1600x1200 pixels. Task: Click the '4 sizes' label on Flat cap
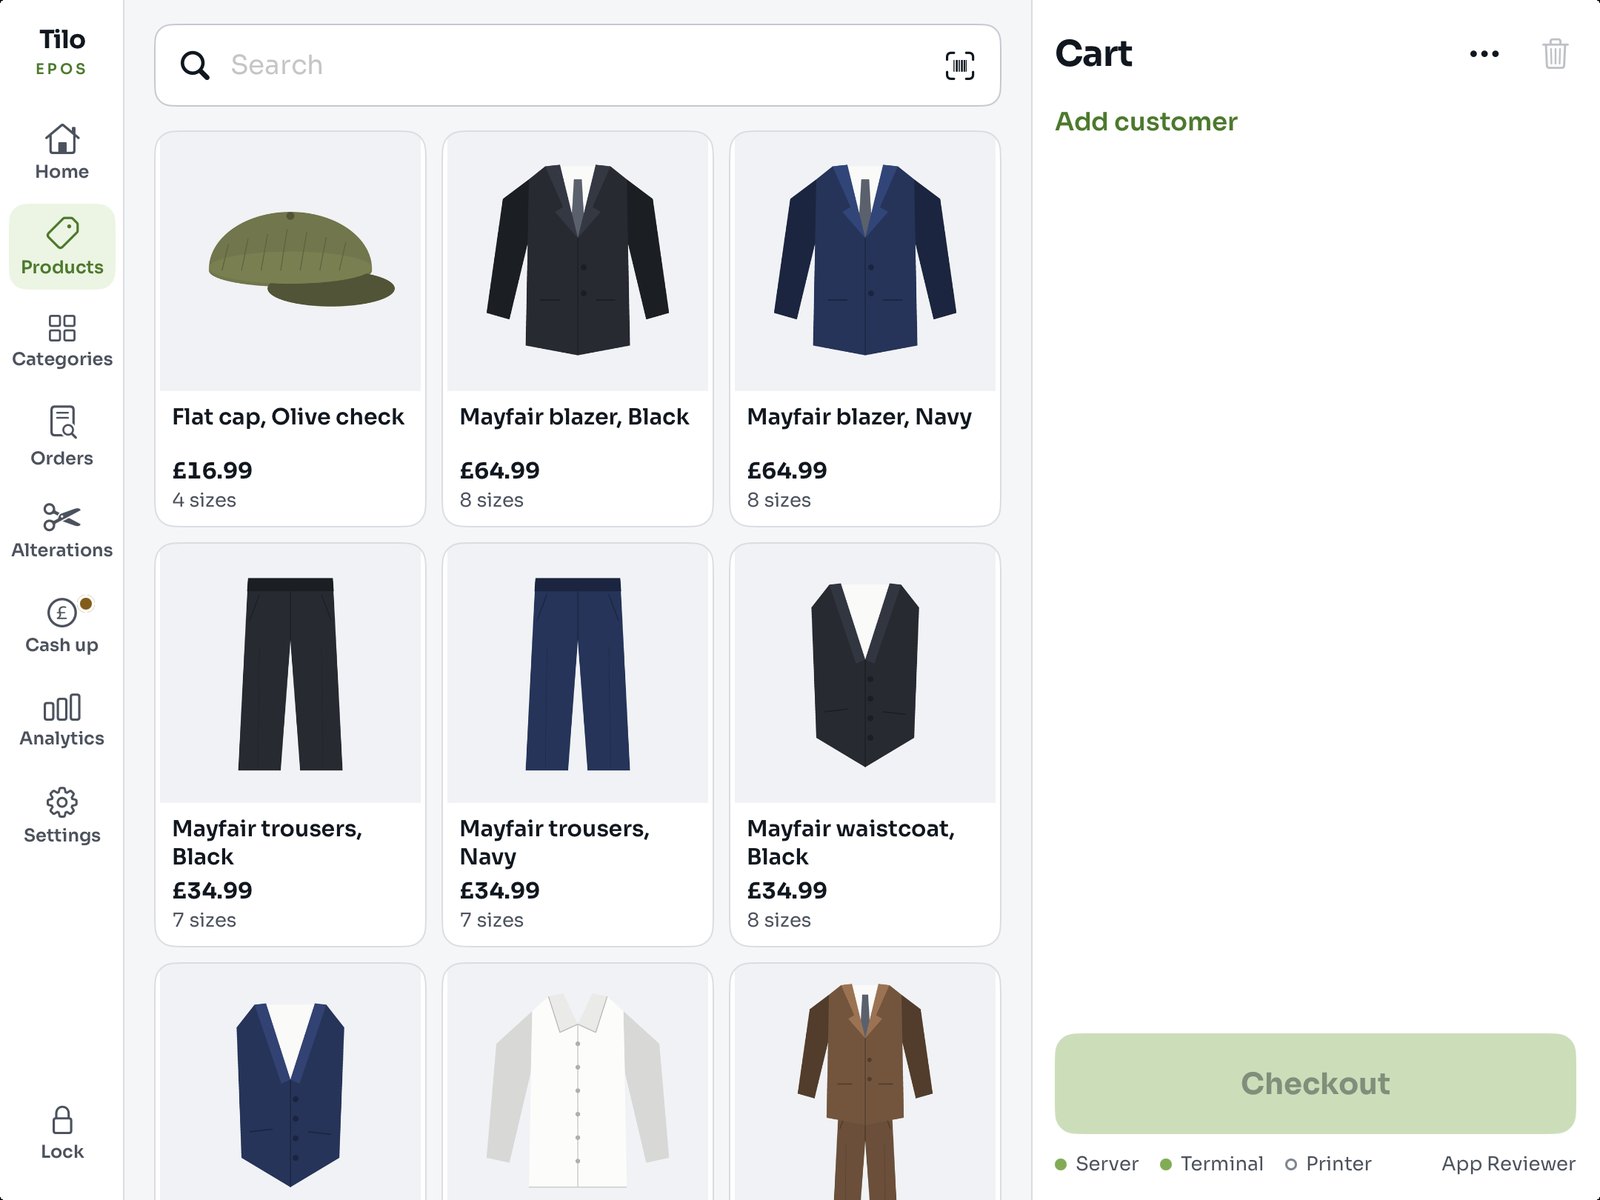coord(204,500)
